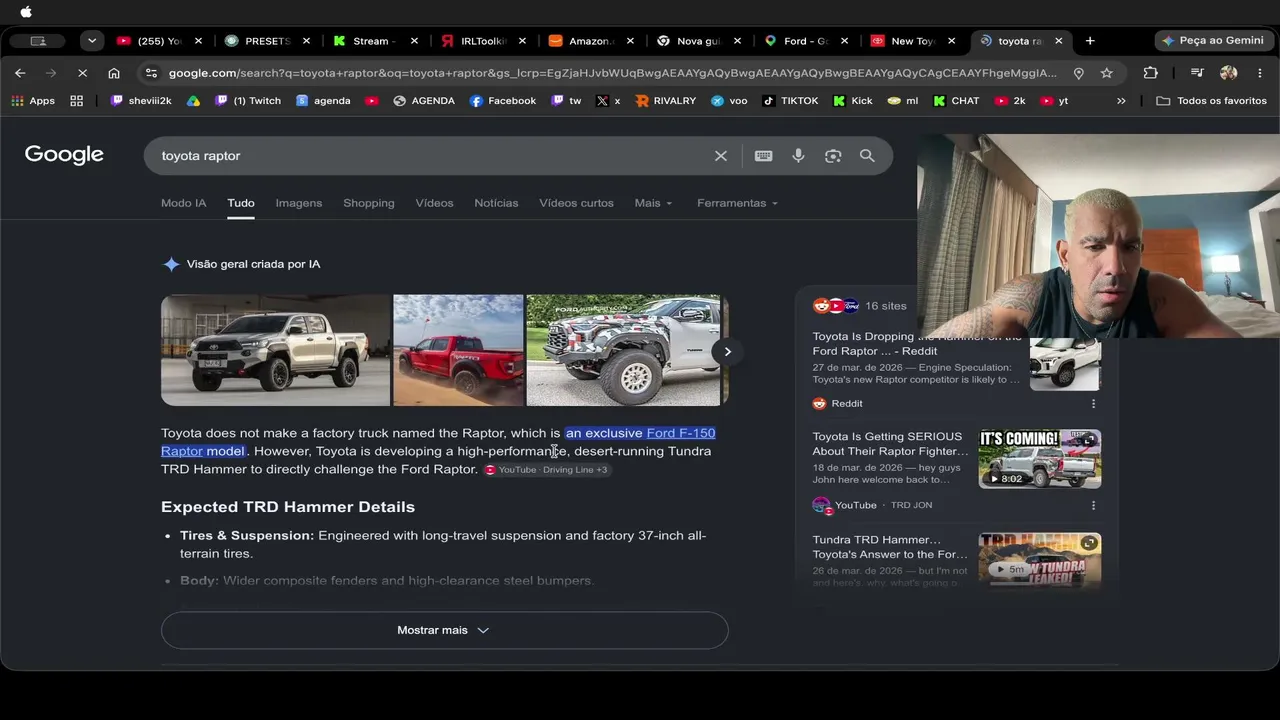
Task: Click the location icon in address bar
Action: click(1078, 73)
